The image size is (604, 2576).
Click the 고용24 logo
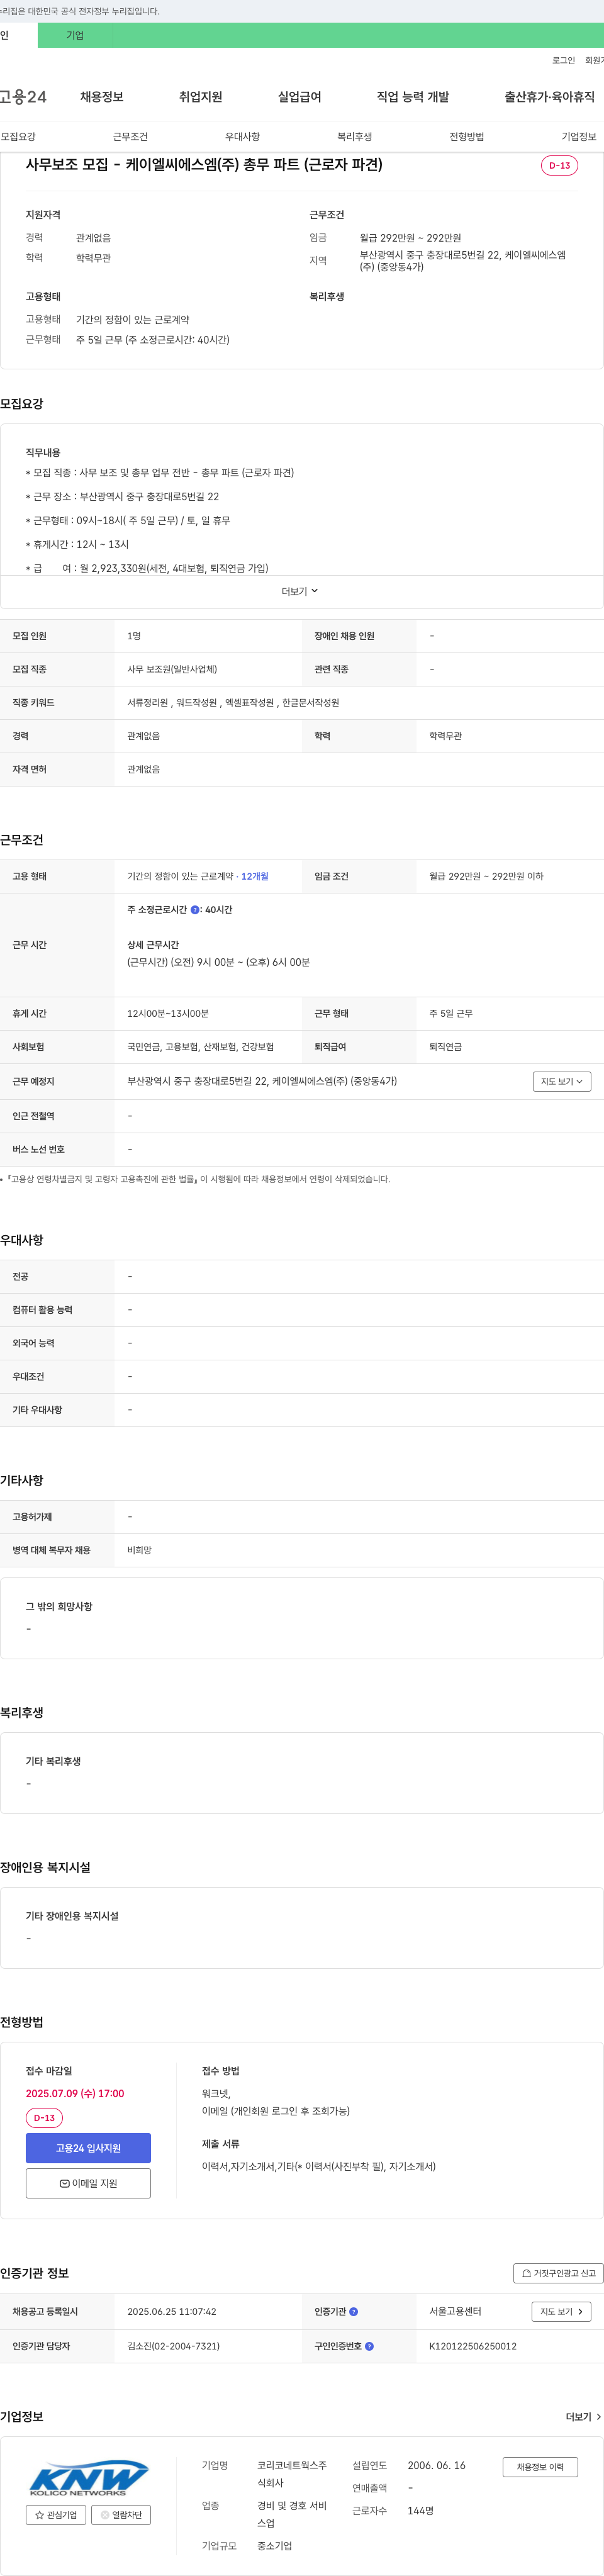[22, 97]
